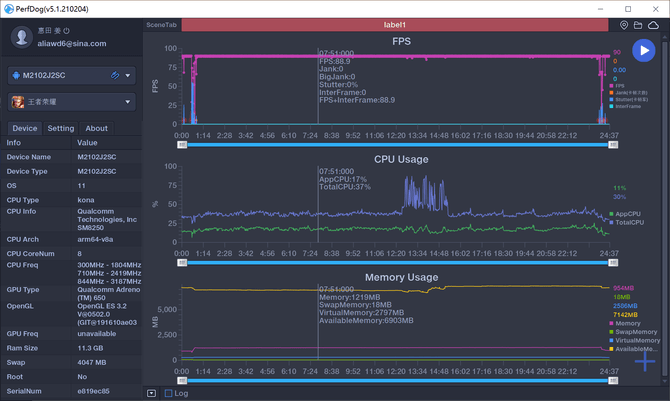
Task: Start recording with the blue play button
Action: (x=644, y=50)
